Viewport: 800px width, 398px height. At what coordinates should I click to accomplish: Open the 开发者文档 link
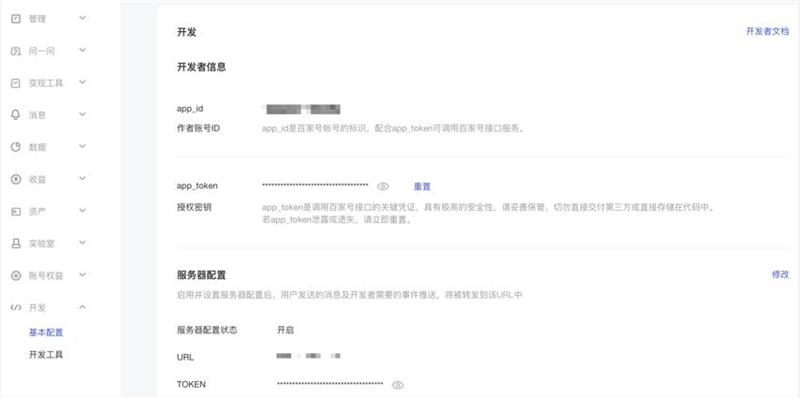[767, 32]
